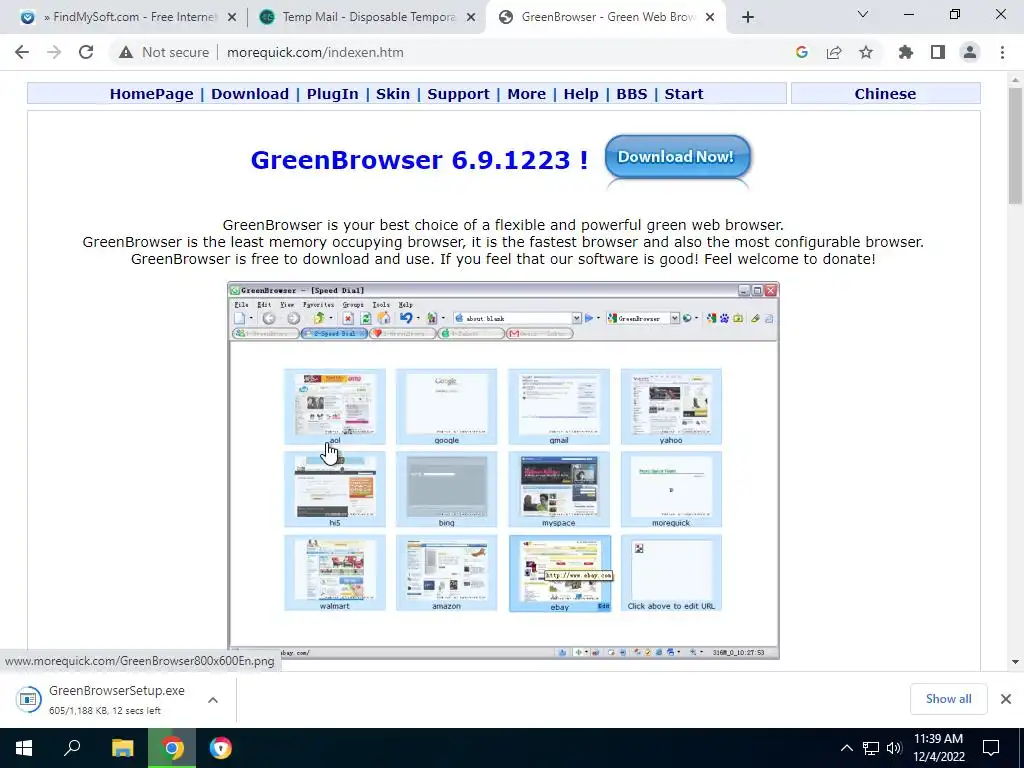Open the Help navigation link
This screenshot has height=768, width=1024.
point(581,94)
